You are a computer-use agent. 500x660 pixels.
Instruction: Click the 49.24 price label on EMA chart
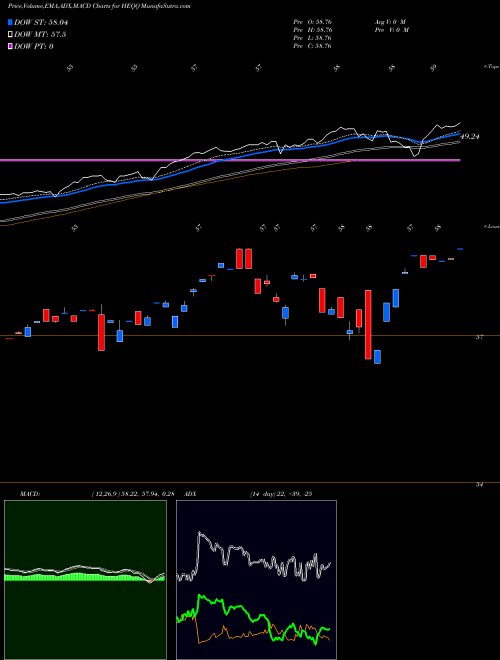click(x=470, y=136)
